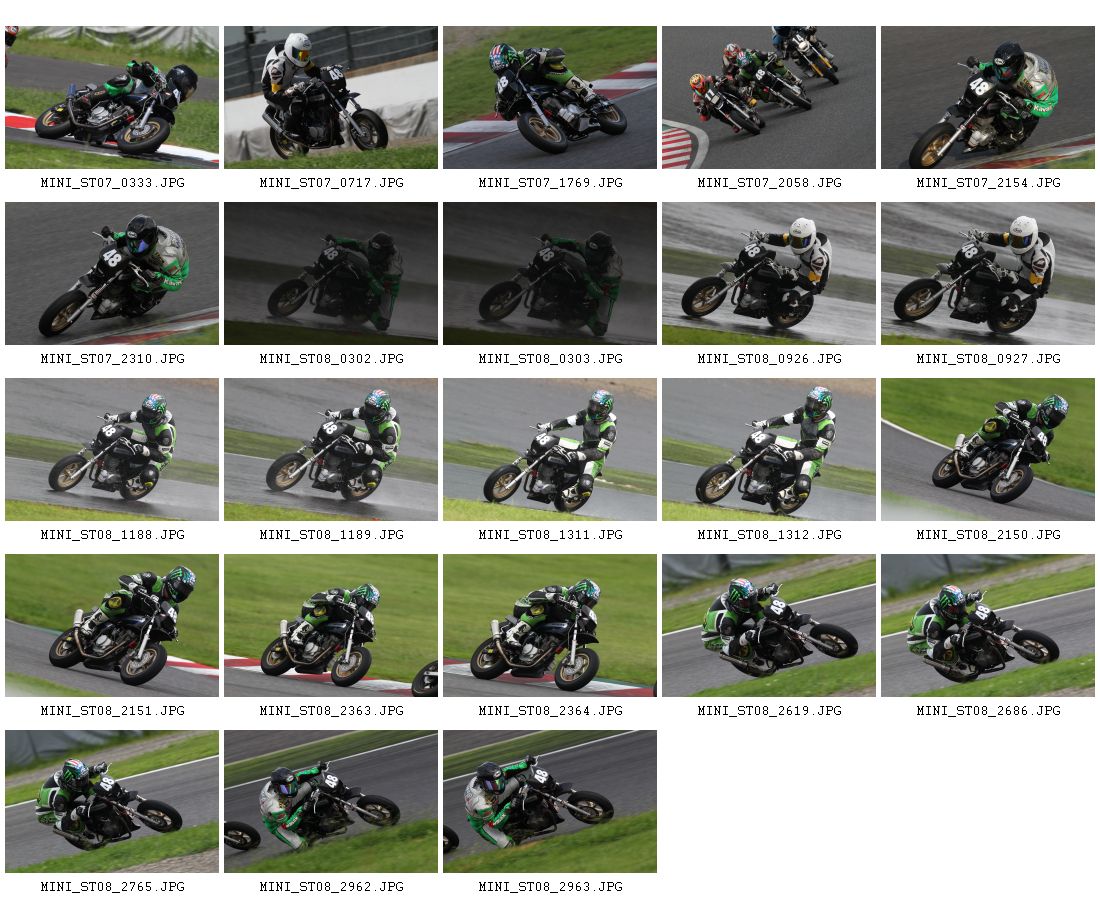The height and width of the screenshot is (900, 1100).
Task: Select the last image MINI_ST08_2963.JPG
Action: point(550,802)
